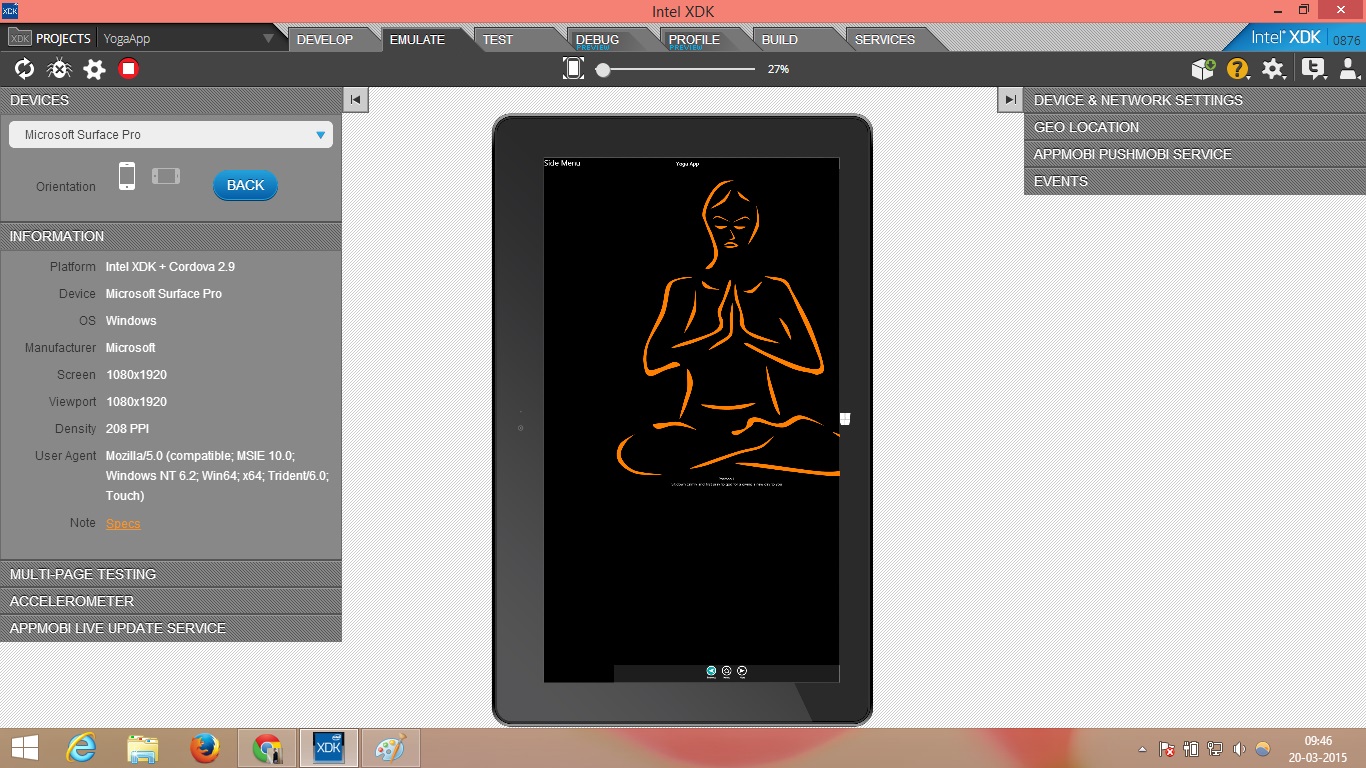1366x768 pixels.
Task: Switch to the DEVELOP tab
Action: (x=325, y=40)
